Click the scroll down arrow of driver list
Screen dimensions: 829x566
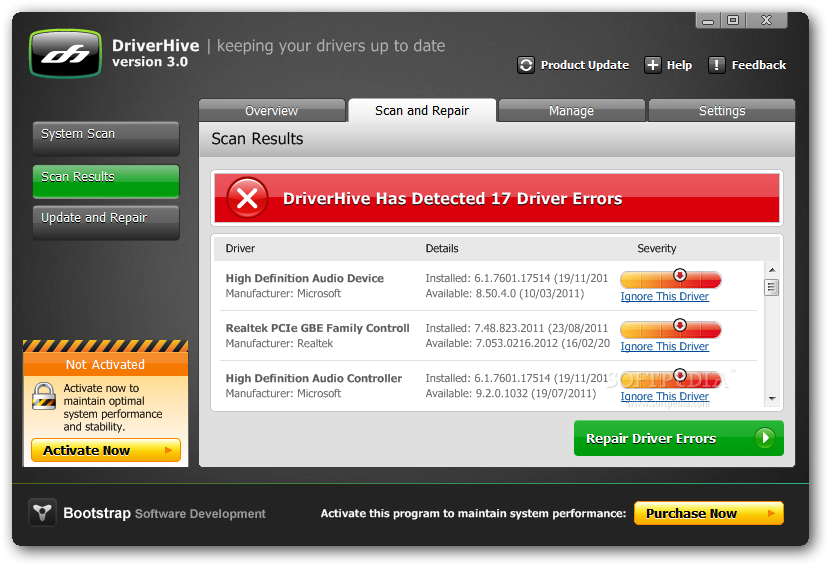[772, 398]
